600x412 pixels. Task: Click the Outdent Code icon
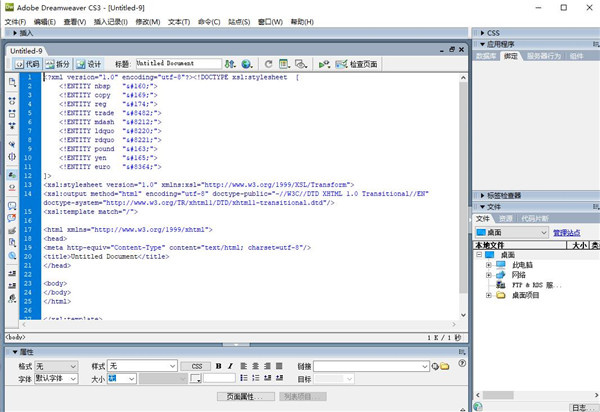point(12,286)
